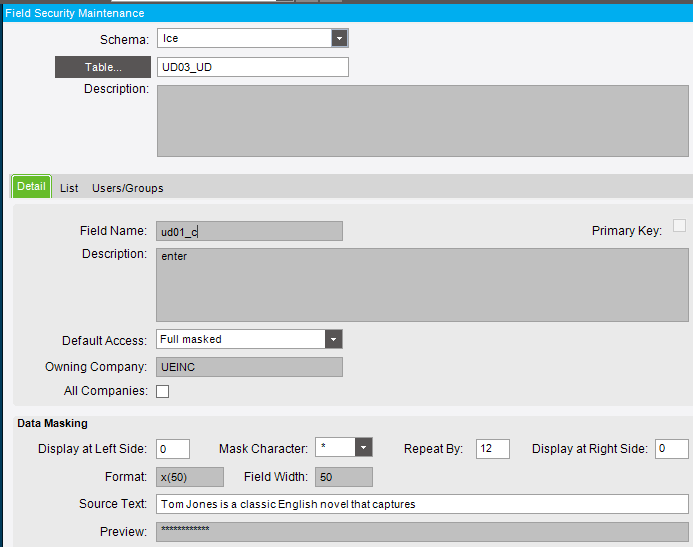The height and width of the screenshot is (547, 693).
Task: Click the UD03_UD table input field
Action: (x=253, y=67)
